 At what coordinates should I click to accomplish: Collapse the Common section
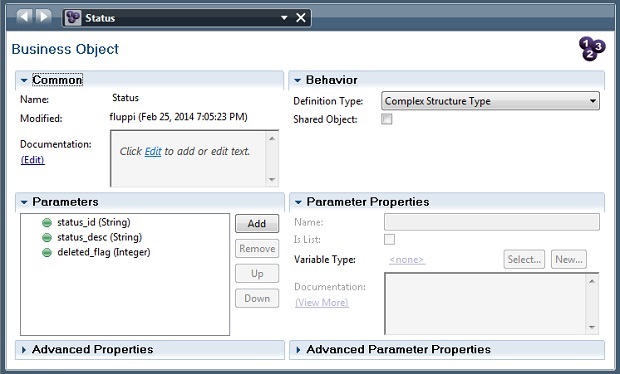24,80
